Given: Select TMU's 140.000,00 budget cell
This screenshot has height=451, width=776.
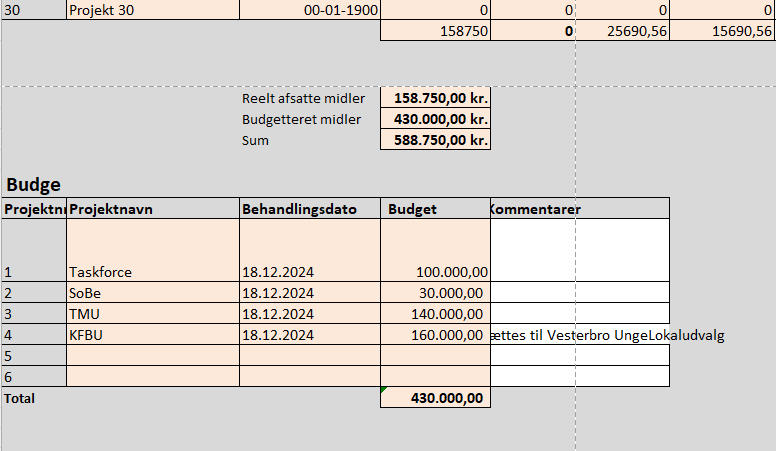Looking at the screenshot, I should [x=436, y=313].
